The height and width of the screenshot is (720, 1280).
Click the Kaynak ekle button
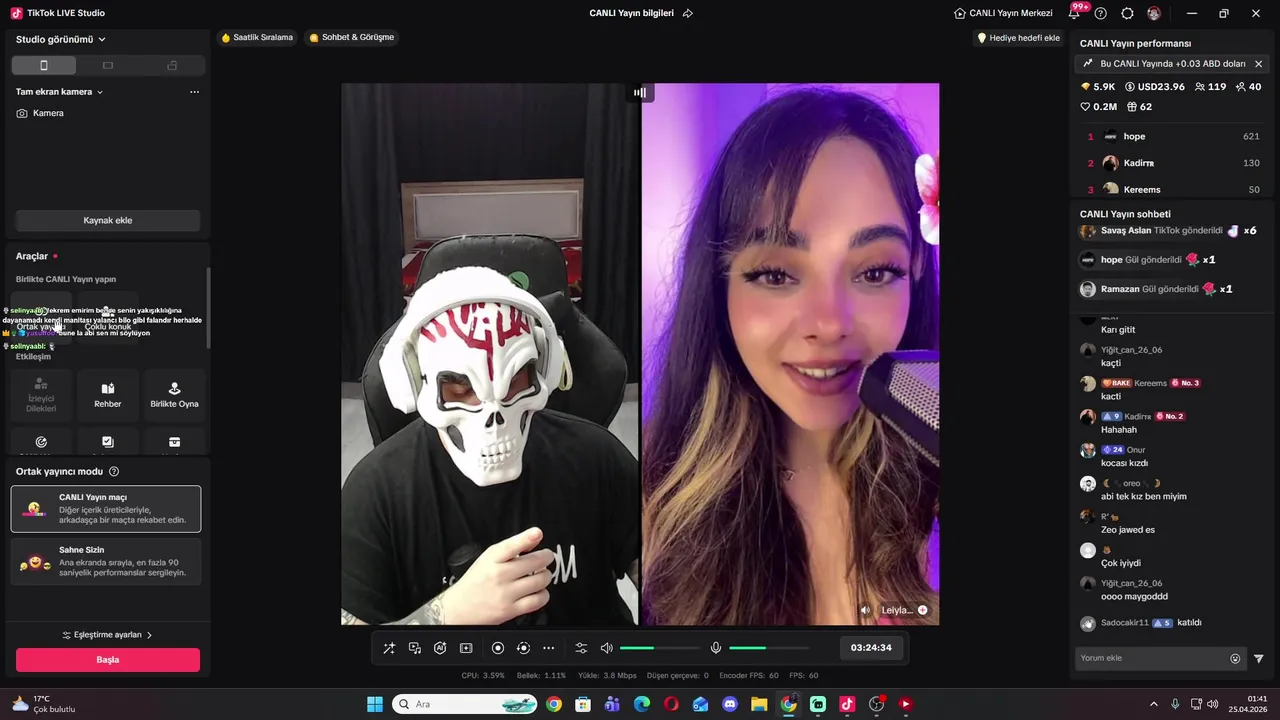coord(108,220)
